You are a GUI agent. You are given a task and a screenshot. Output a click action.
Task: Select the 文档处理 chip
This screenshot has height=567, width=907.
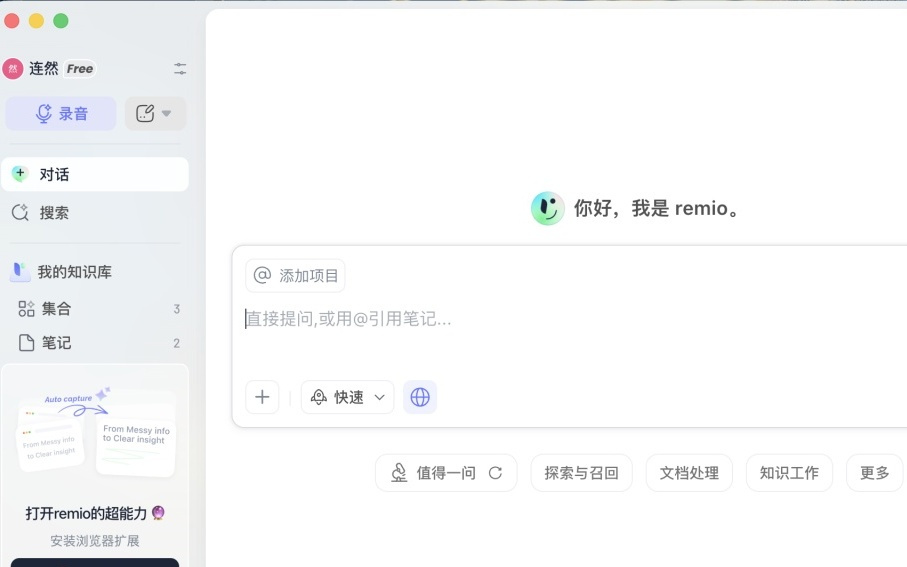coord(689,473)
